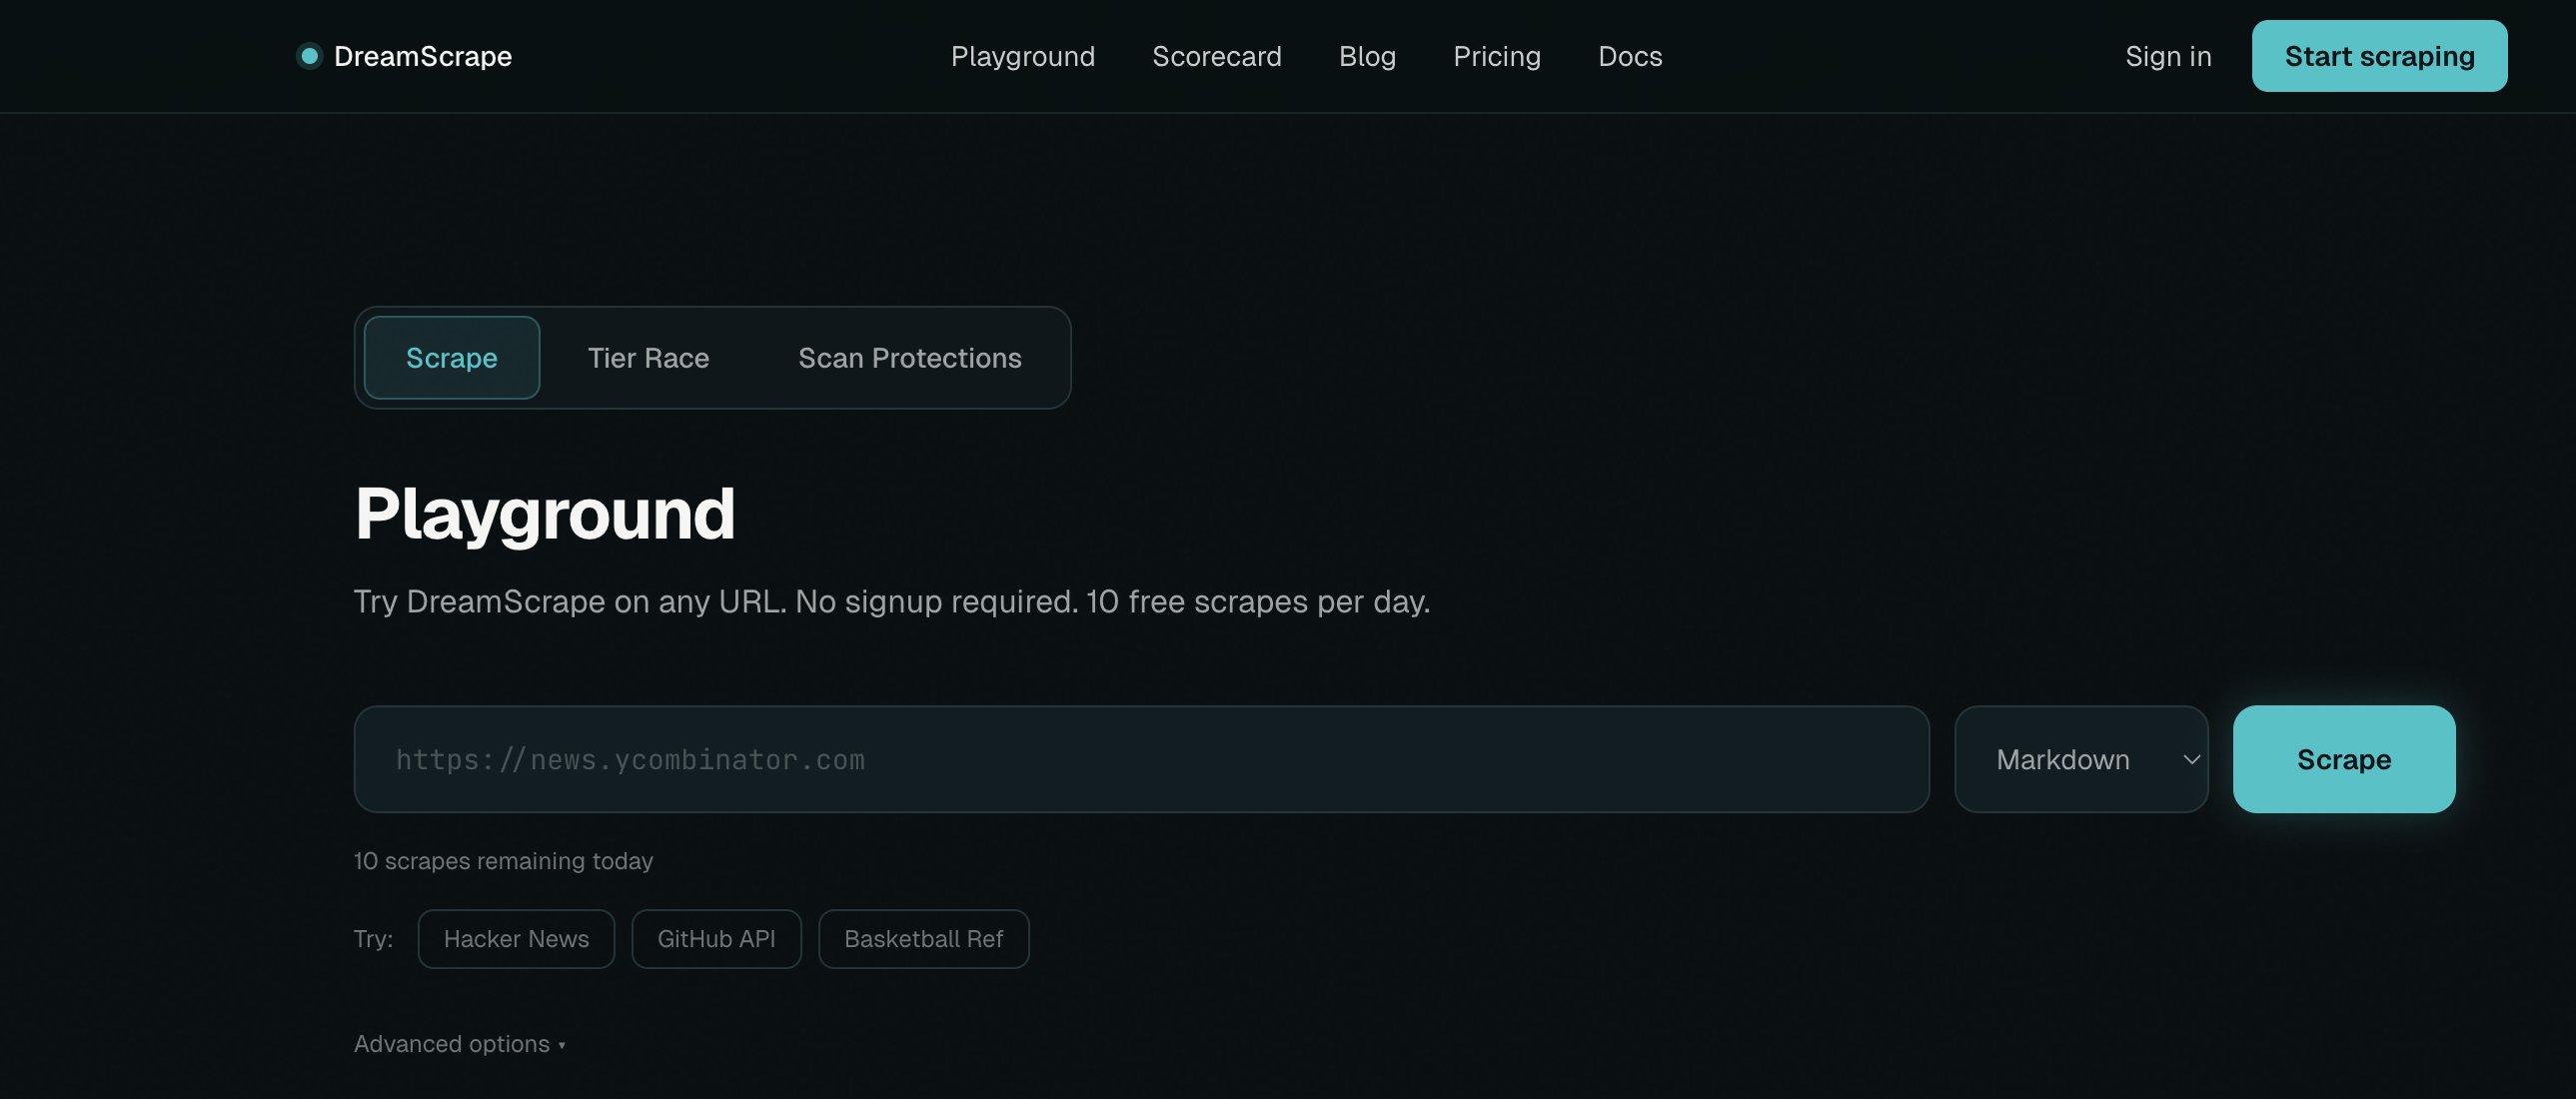The height and width of the screenshot is (1099, 2576).
Task: Click the '10 scrapes remaining today' text
Action: coord(503,860)
